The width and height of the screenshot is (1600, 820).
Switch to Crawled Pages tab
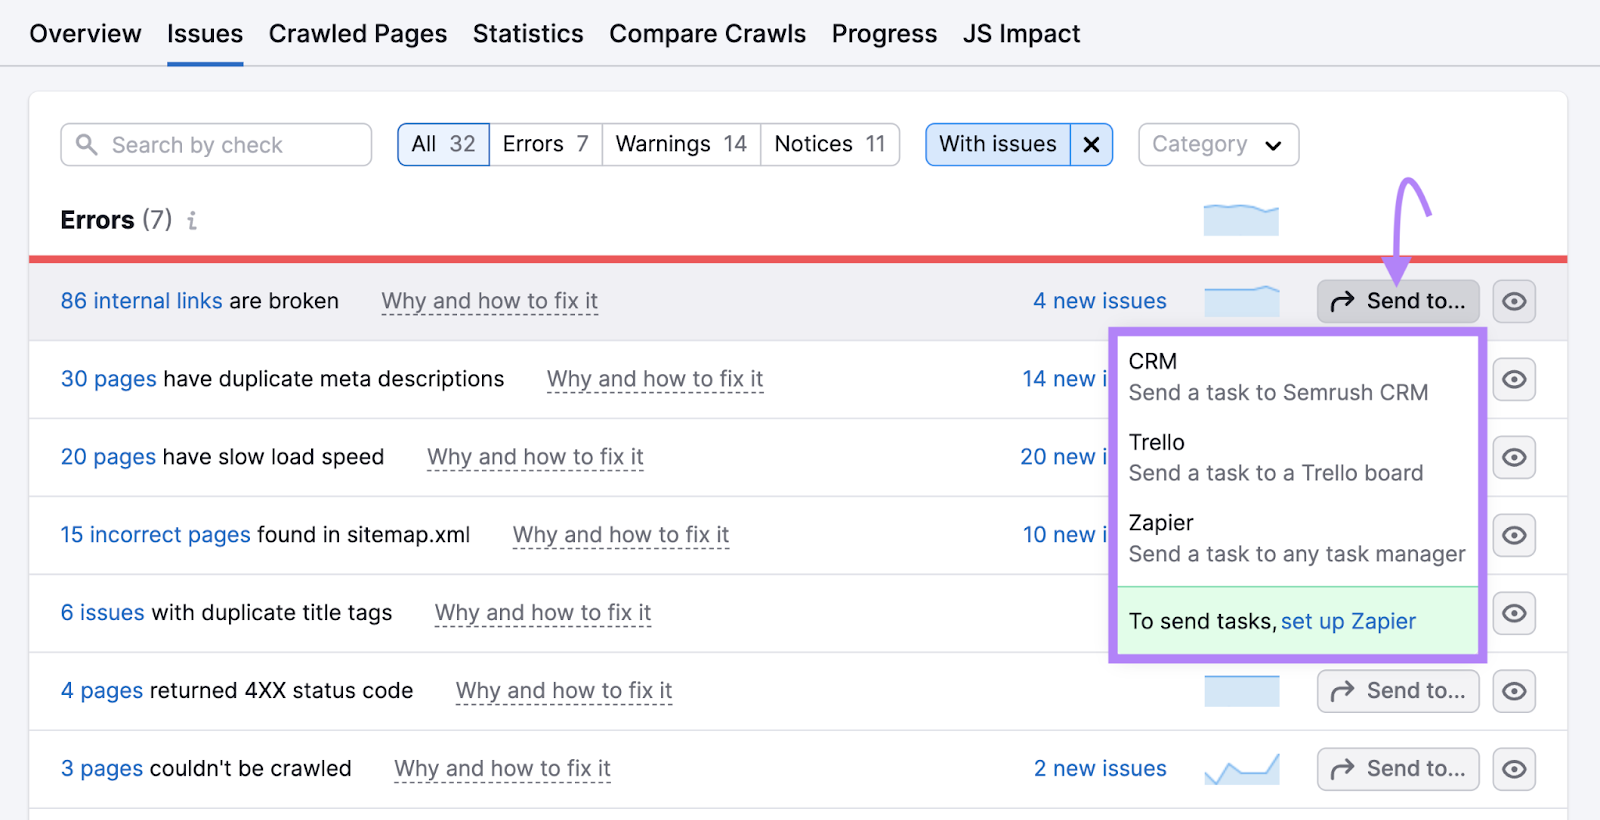tap(358, 34)
